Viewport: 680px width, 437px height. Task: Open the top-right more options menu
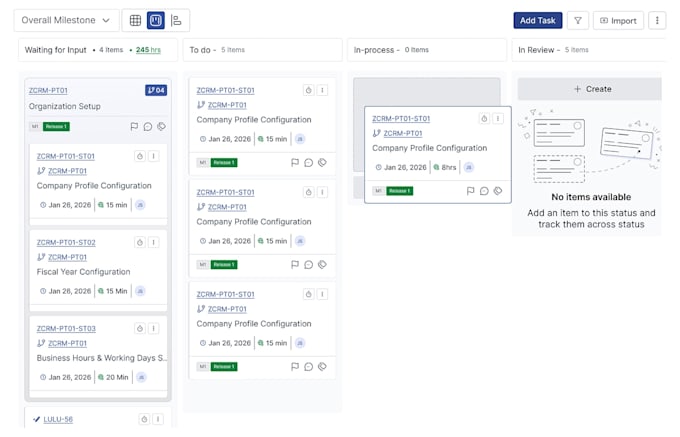(x=657, y=20)
